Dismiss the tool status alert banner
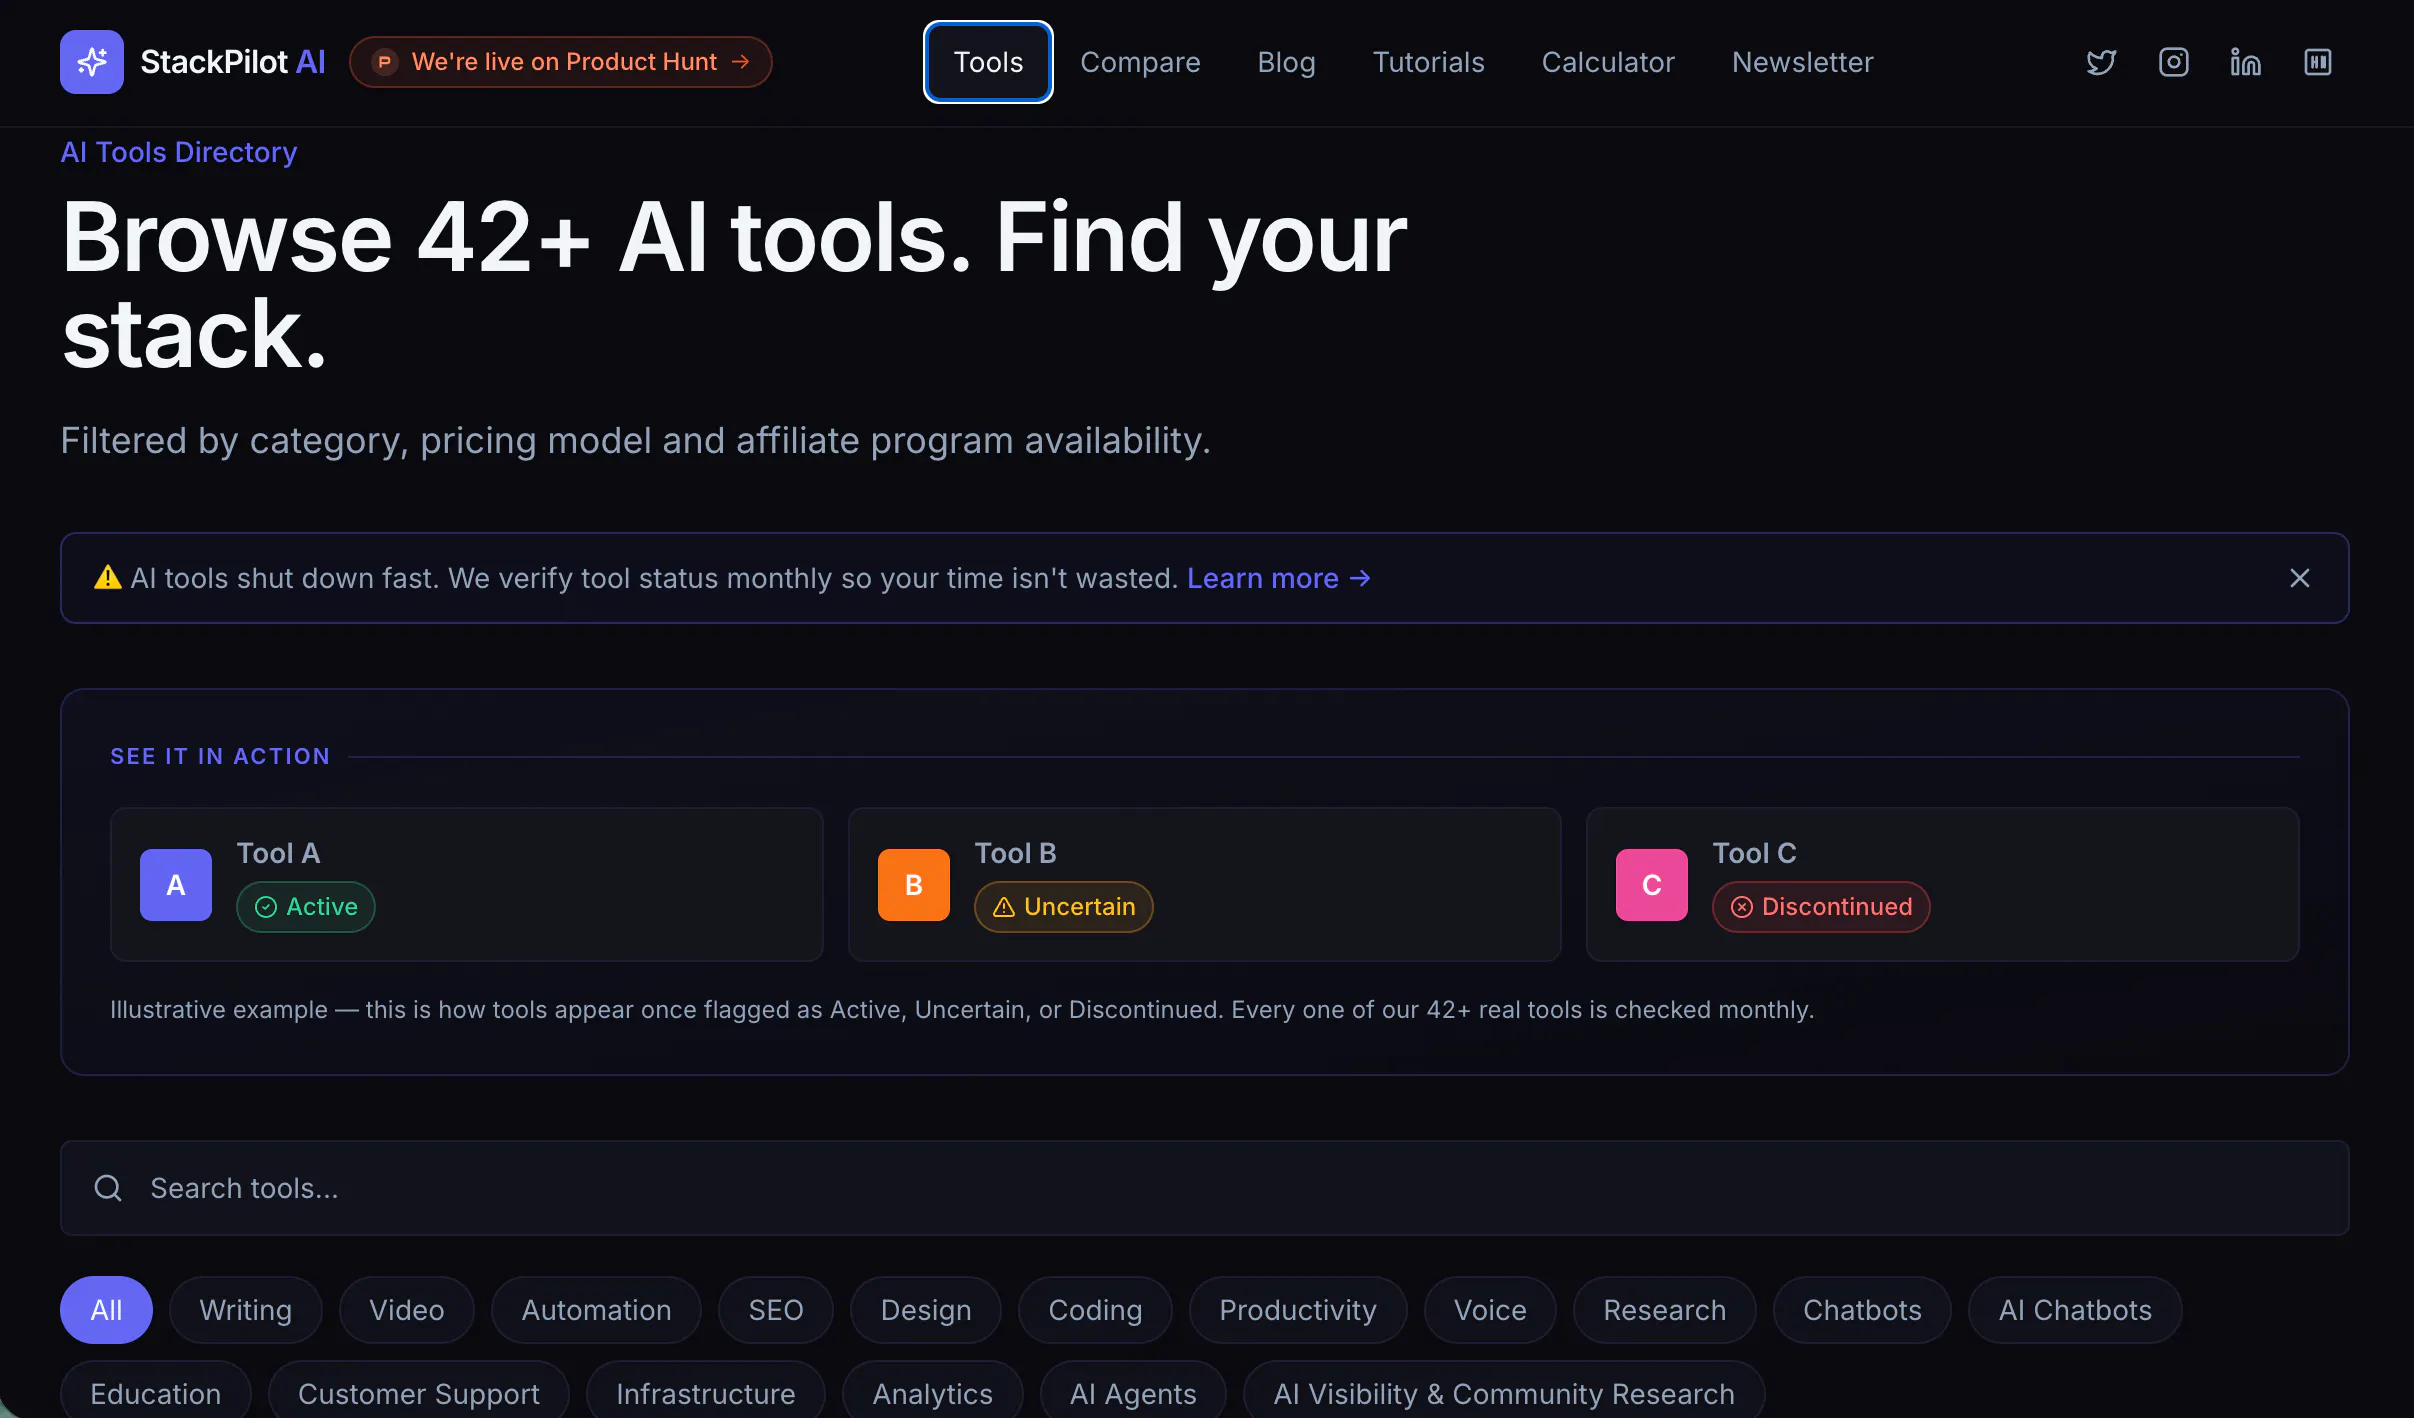Screen dimensions: 2414x1418 2299,578
